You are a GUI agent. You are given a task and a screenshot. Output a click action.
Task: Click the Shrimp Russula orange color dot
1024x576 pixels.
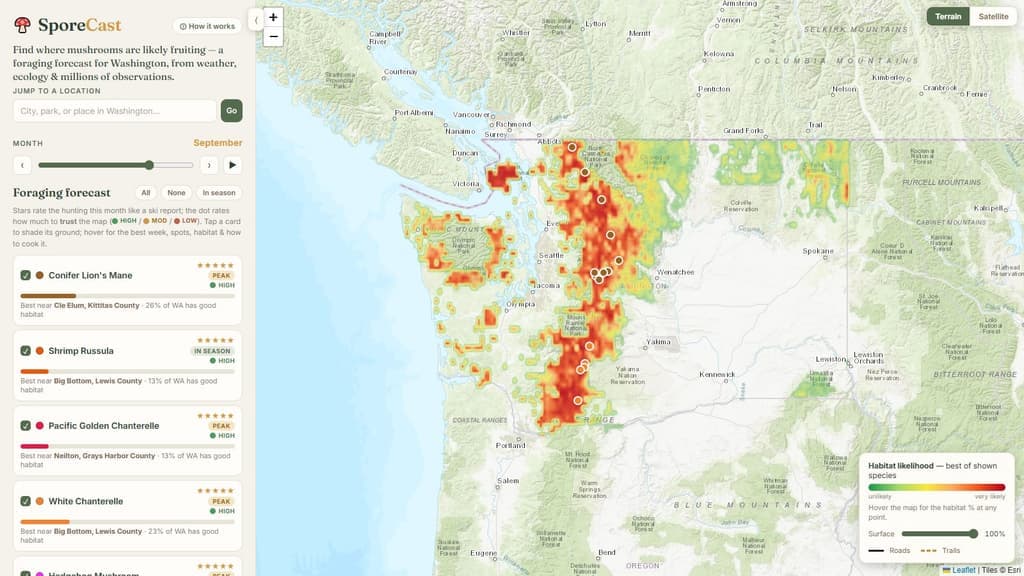pyautogui.click(x=40, y=351)
